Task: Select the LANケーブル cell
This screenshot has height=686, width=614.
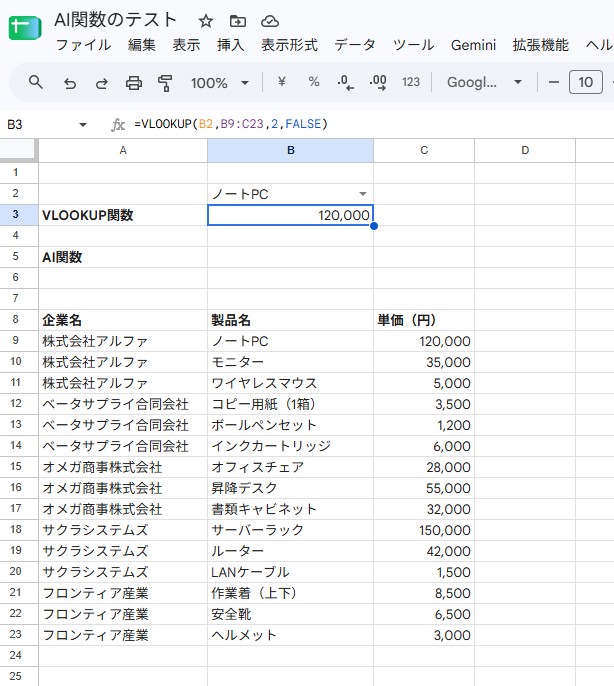Action: click(x=291, y=572)
